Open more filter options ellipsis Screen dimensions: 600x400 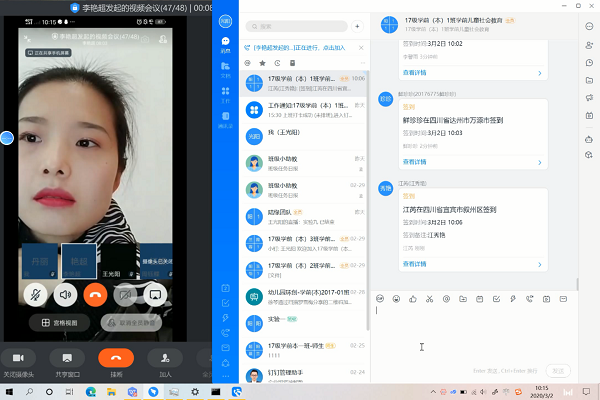(363, 63)
